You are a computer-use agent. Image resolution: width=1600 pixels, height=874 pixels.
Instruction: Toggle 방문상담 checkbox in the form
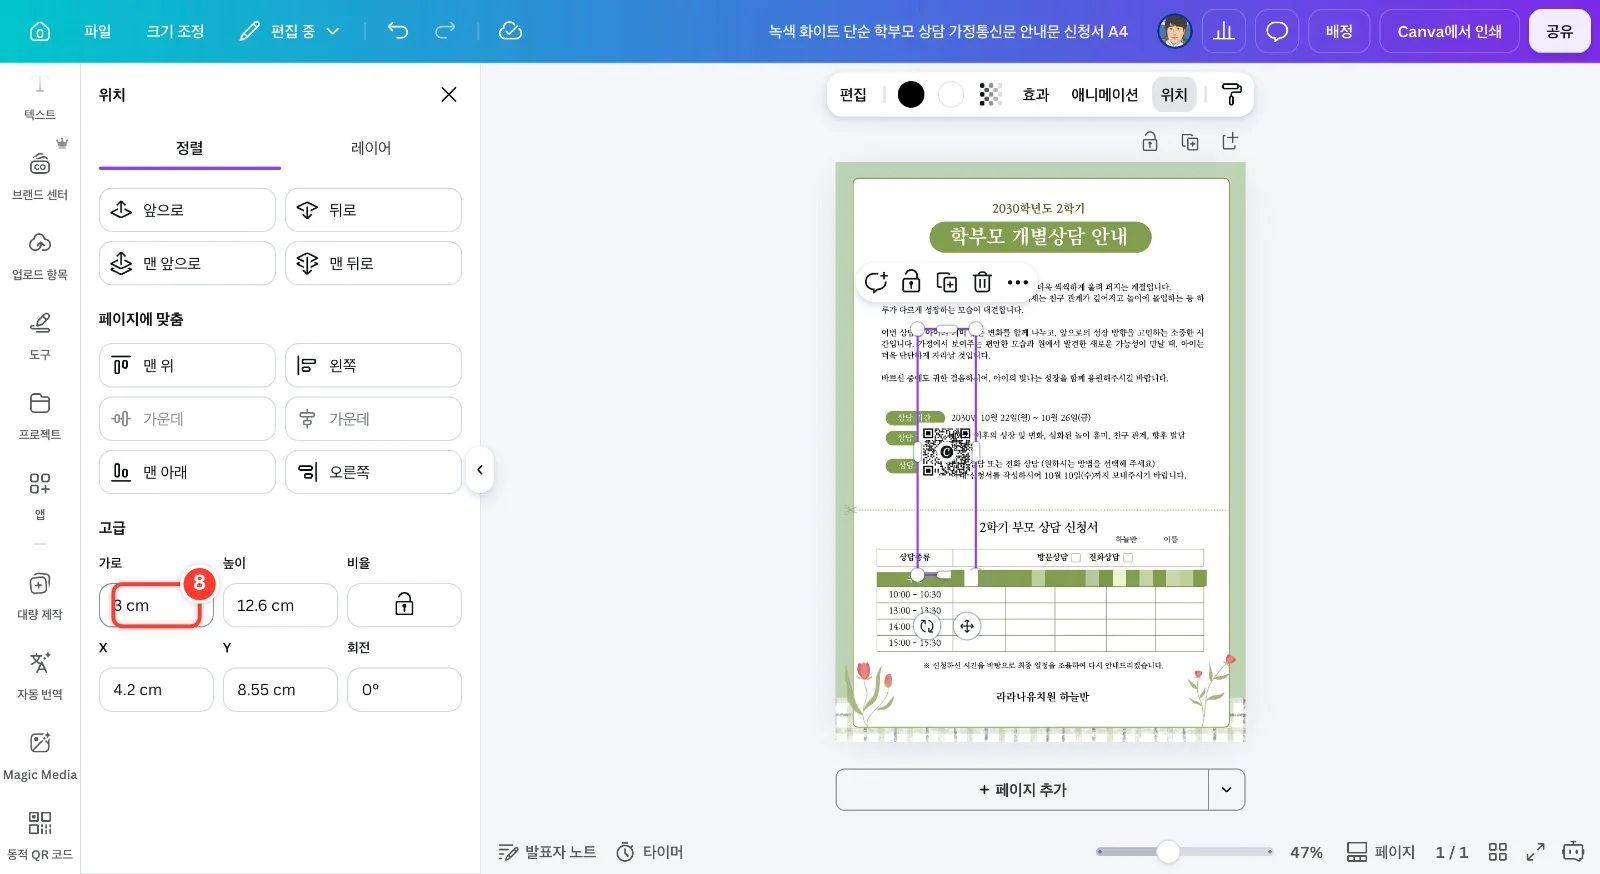coord(1076,558)
